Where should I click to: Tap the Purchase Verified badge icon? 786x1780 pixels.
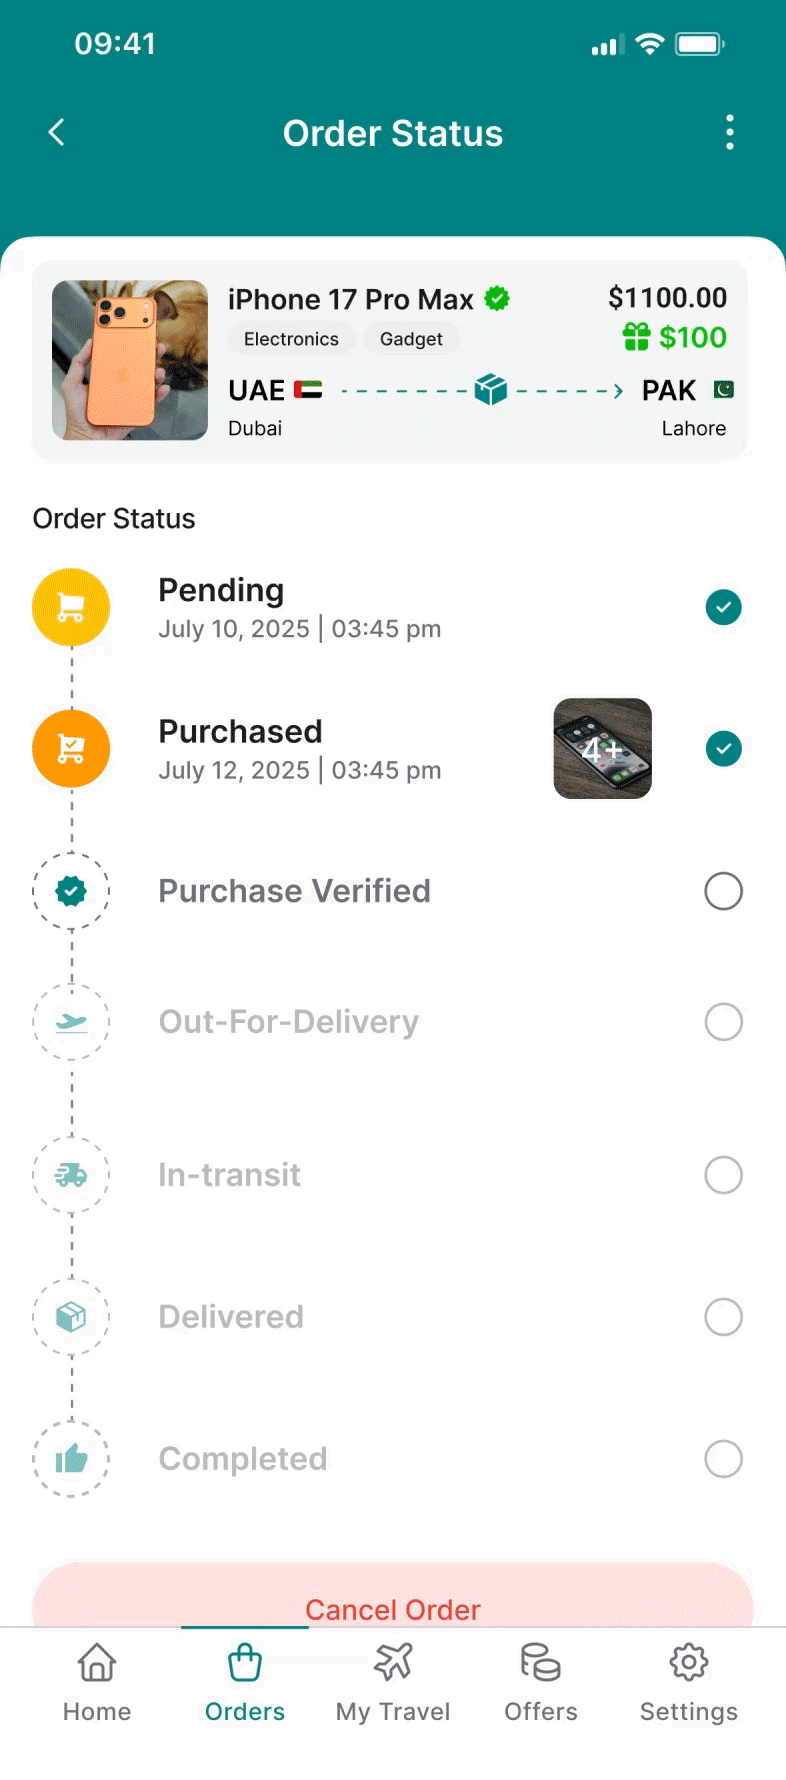click(x=71, y=891)
